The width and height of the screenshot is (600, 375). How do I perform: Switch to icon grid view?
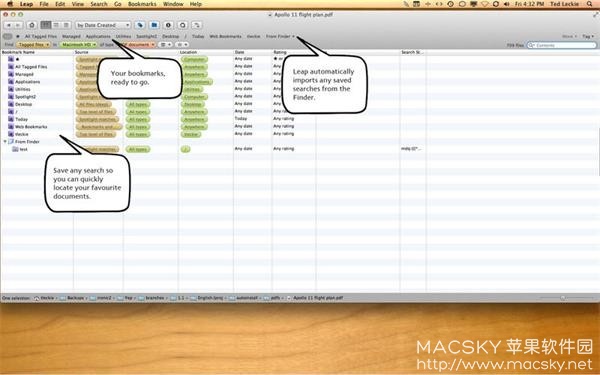tap(46, 25)
